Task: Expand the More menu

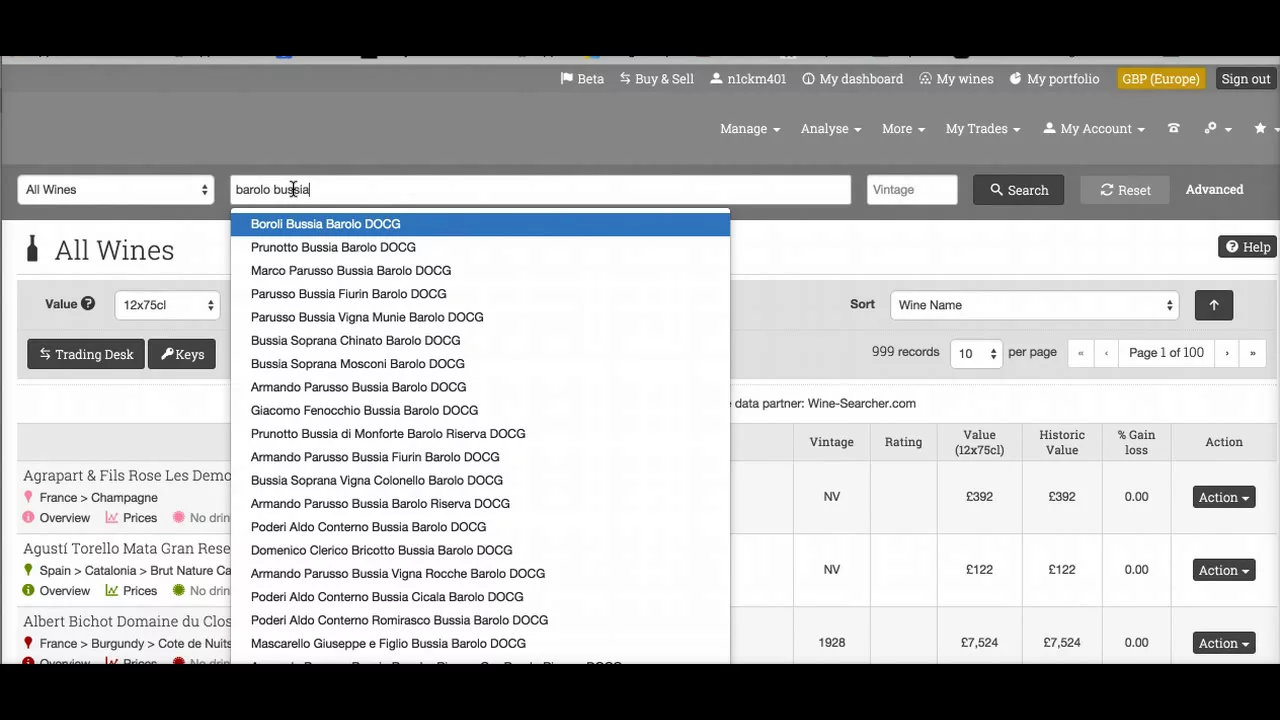Action: coord(903,129)
